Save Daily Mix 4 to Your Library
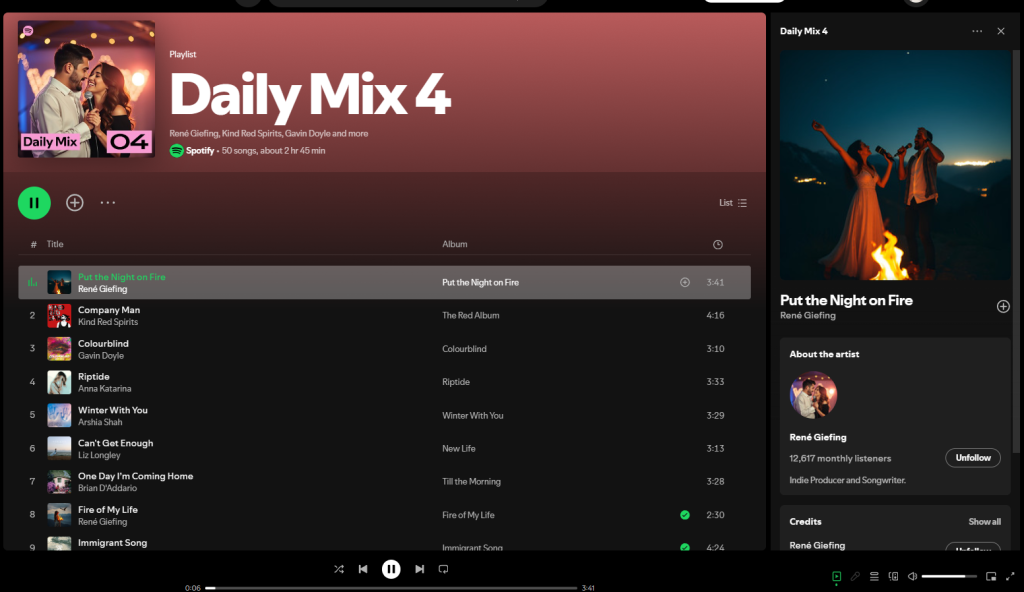Screen dimensions: 1024x592 coord(74,203)
